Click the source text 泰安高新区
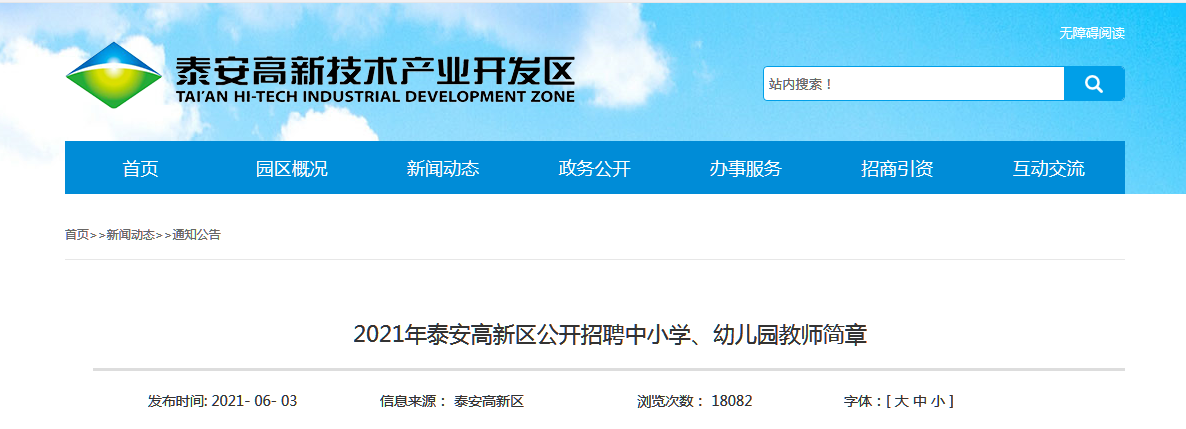 pyautogui.click(x=489, y=401)
